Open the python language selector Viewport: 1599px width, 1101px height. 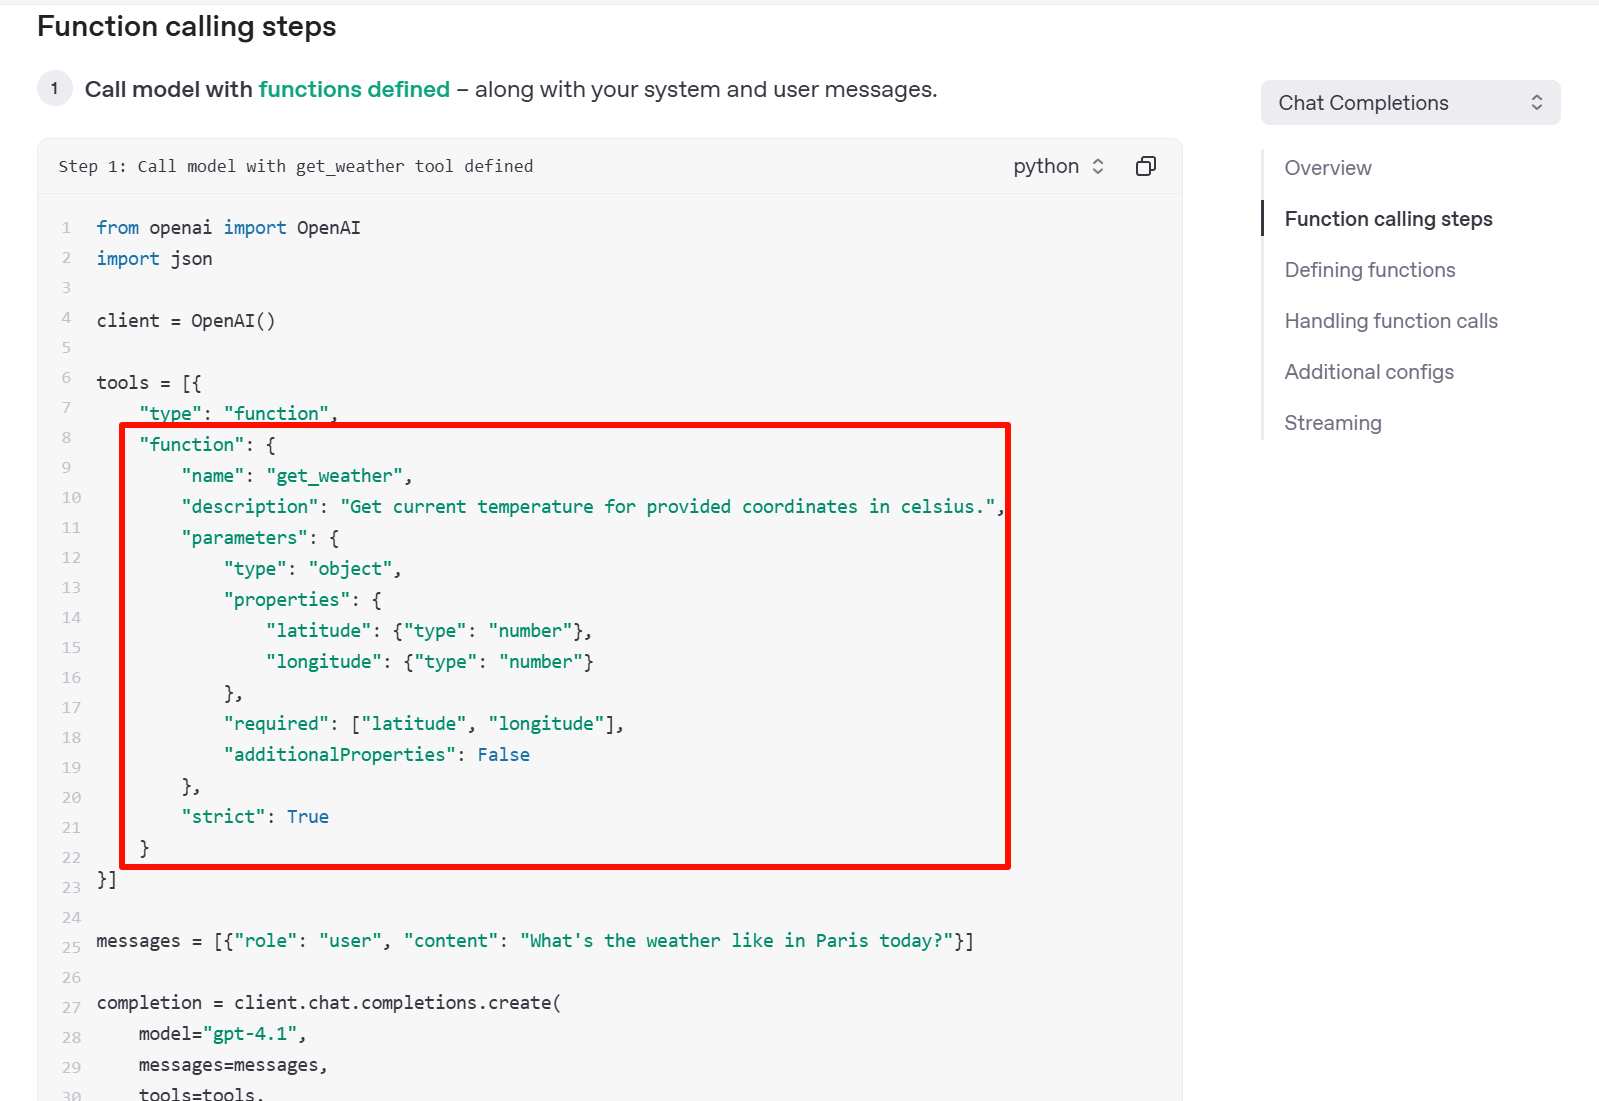click(x=1058, y=166)
